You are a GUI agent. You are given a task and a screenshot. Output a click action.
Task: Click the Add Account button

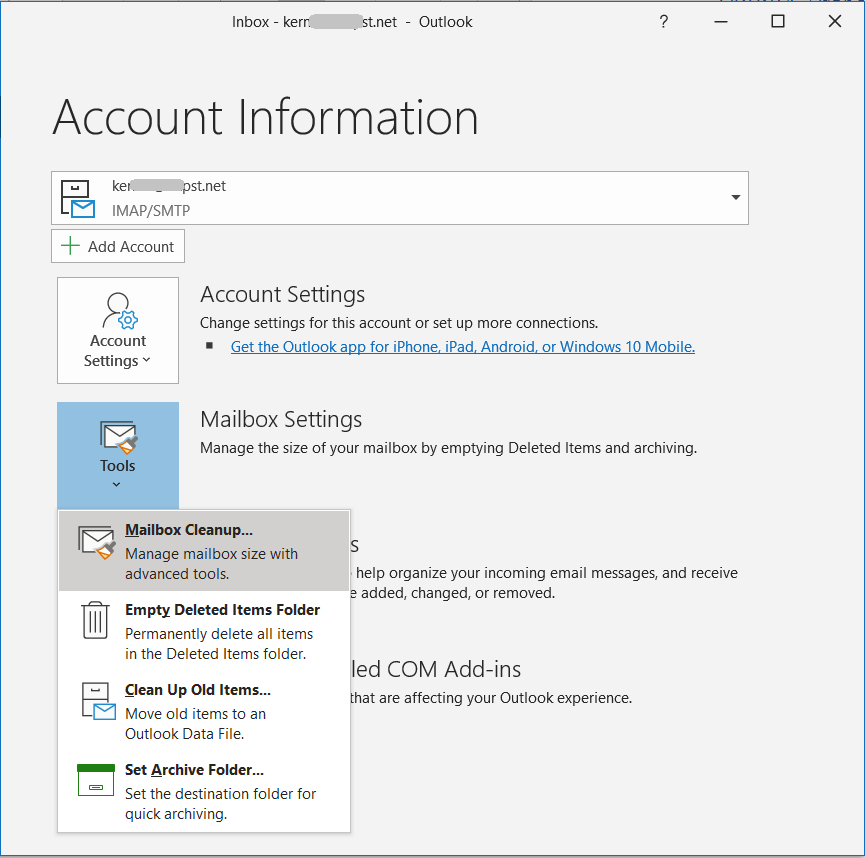(117, 246)
